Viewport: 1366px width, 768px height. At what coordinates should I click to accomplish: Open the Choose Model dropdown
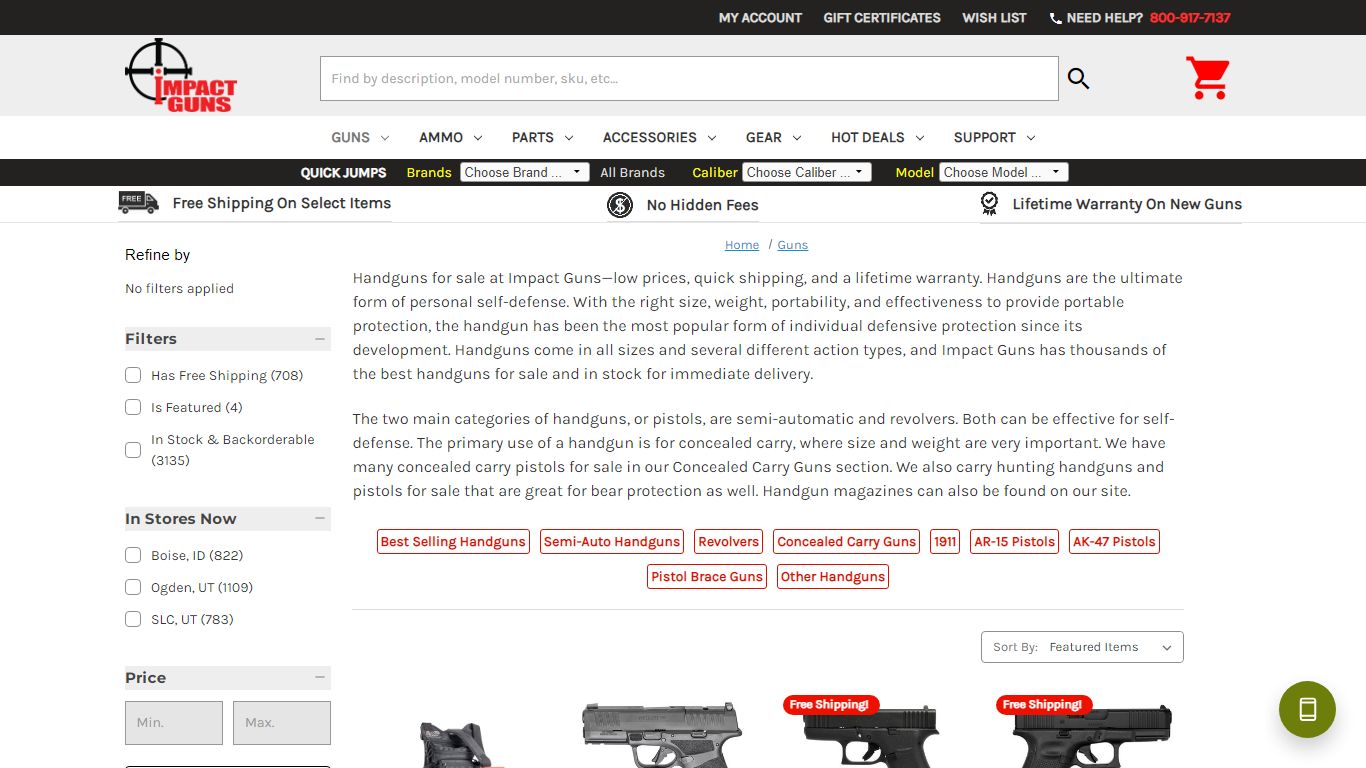(x=1003, y=172)
